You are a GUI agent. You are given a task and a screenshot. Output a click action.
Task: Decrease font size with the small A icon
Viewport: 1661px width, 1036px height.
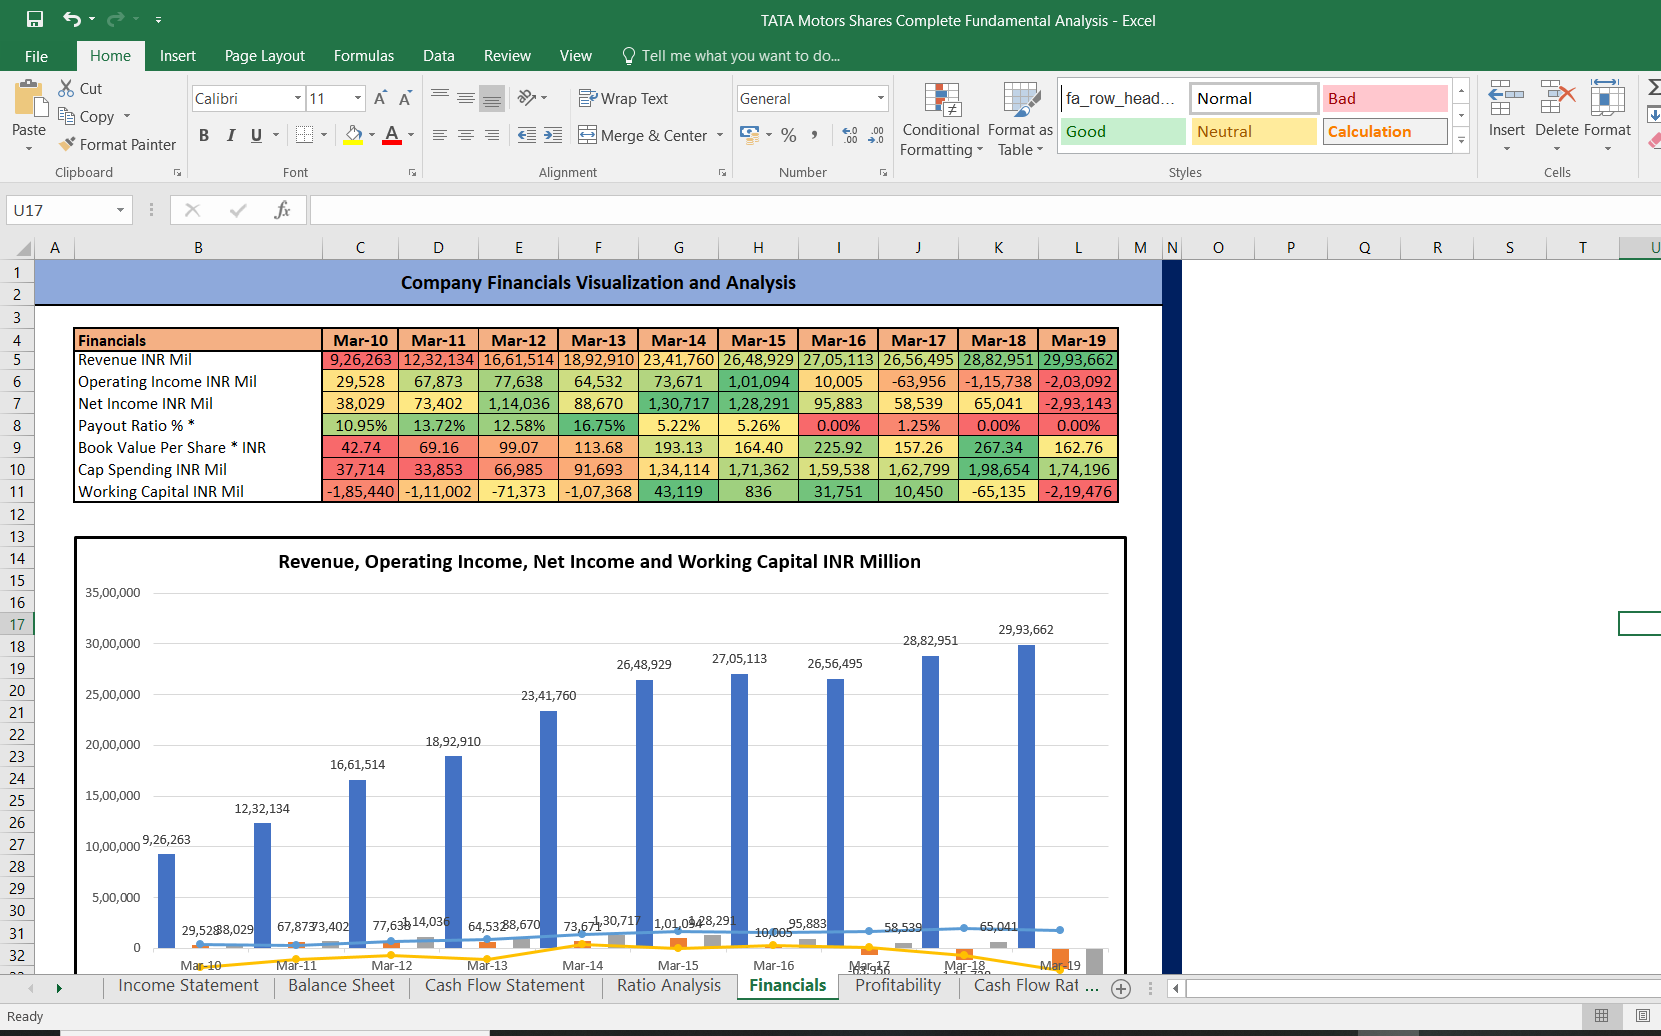(x=405, y=98)
